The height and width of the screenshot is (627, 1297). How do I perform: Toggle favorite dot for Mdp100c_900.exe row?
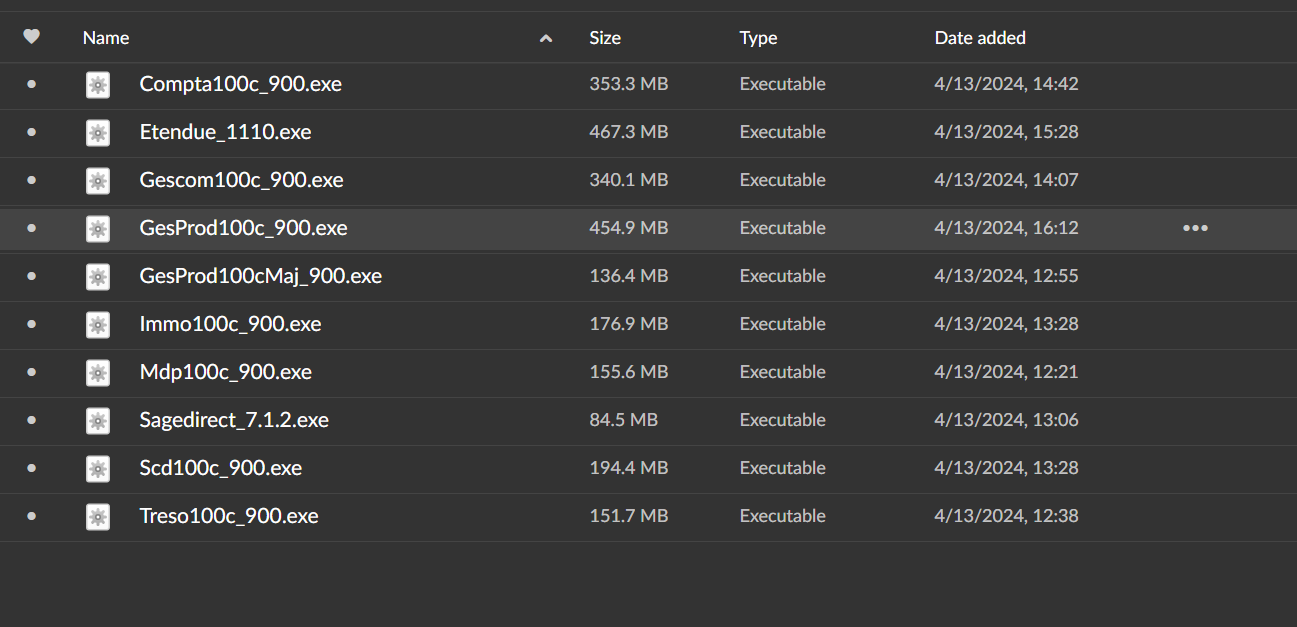coord(31,372)
